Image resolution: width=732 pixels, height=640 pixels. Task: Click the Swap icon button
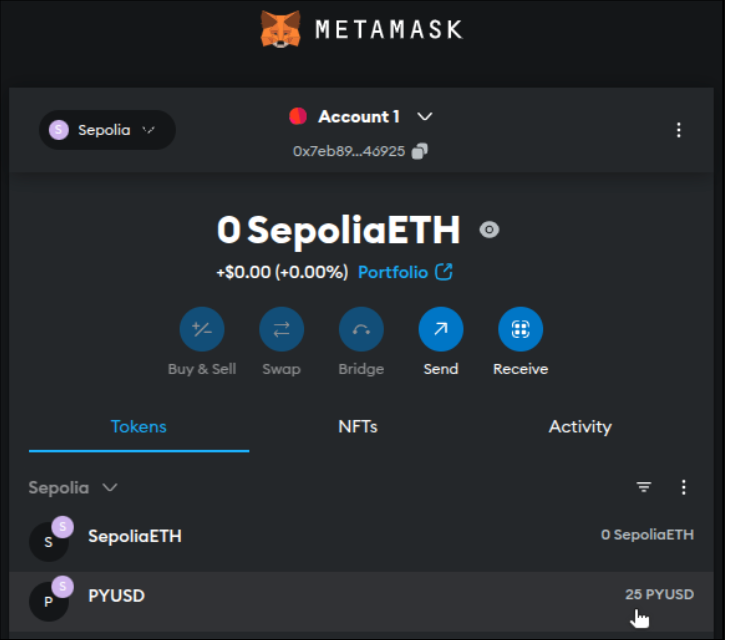tap(281, 329)
